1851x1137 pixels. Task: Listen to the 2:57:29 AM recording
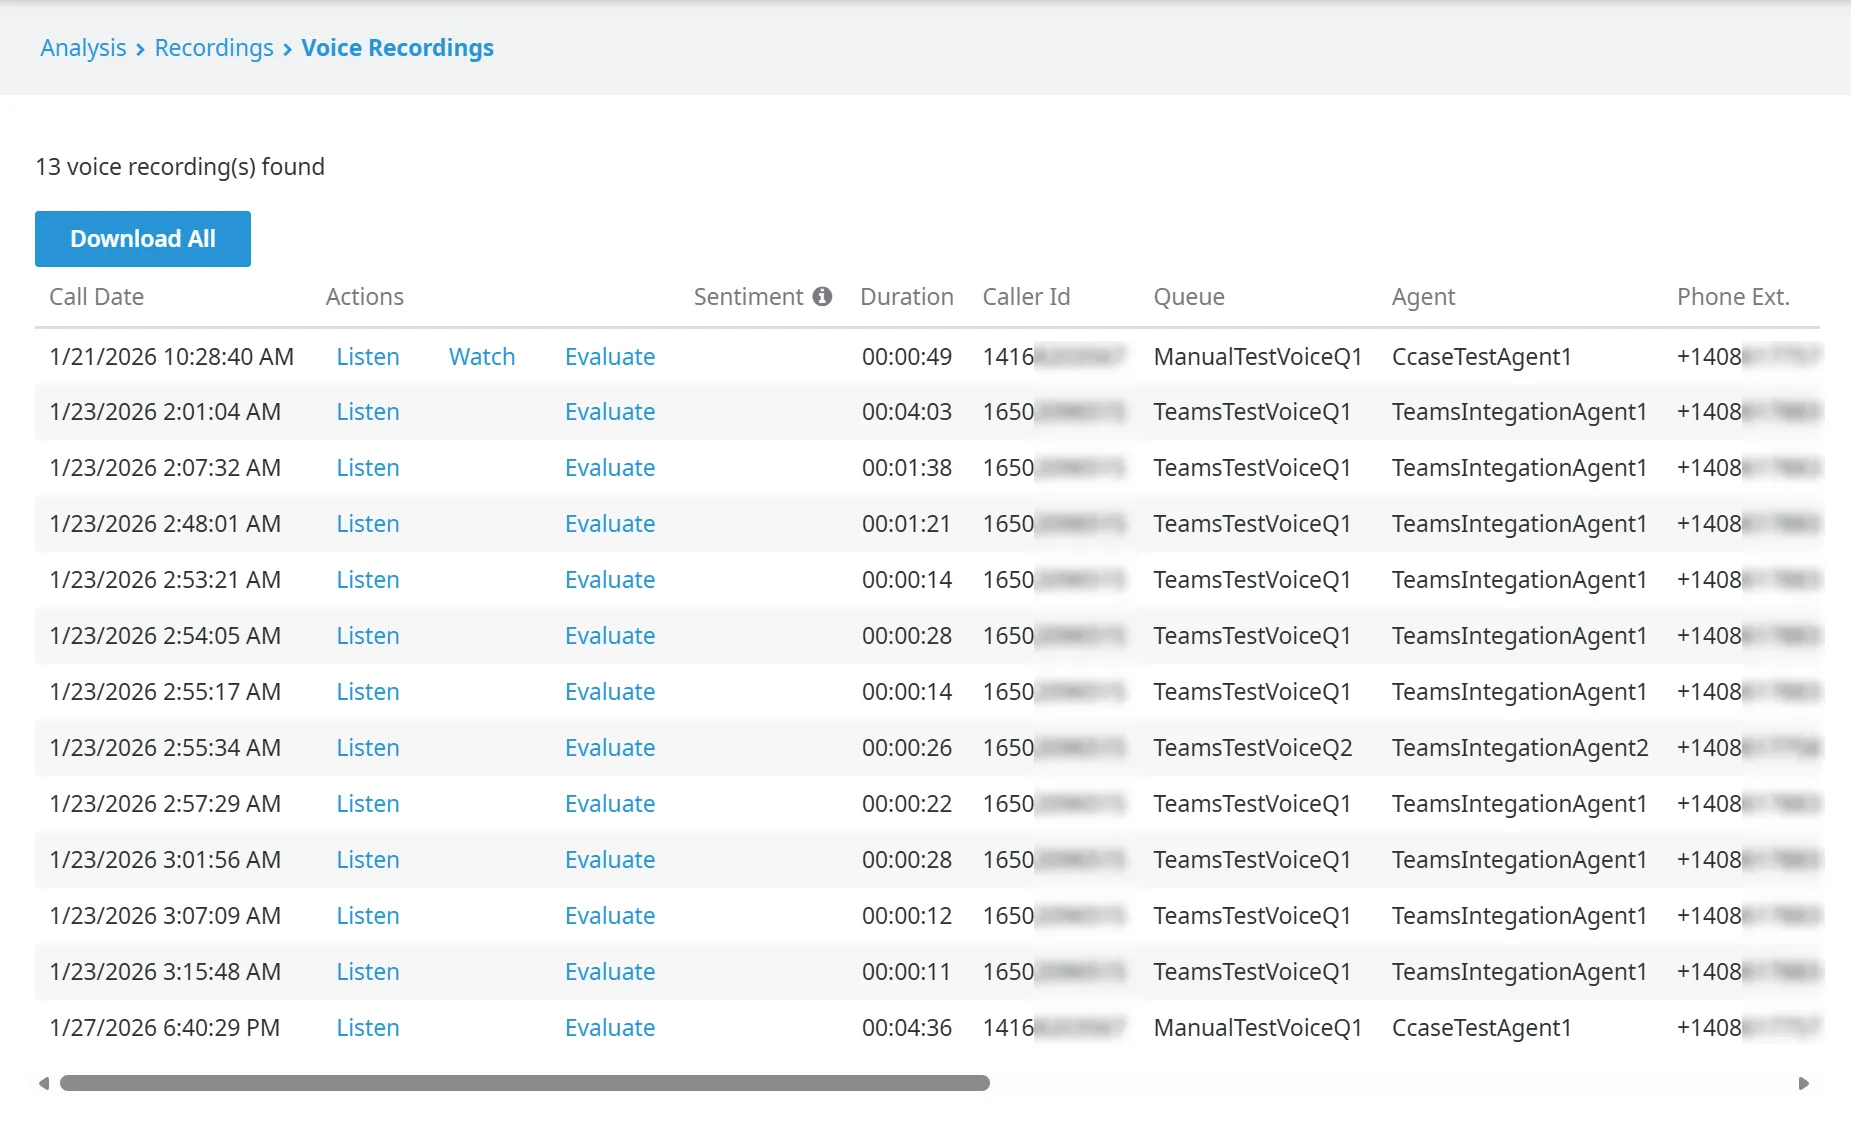pyautogui.click(x=368, y=804)
